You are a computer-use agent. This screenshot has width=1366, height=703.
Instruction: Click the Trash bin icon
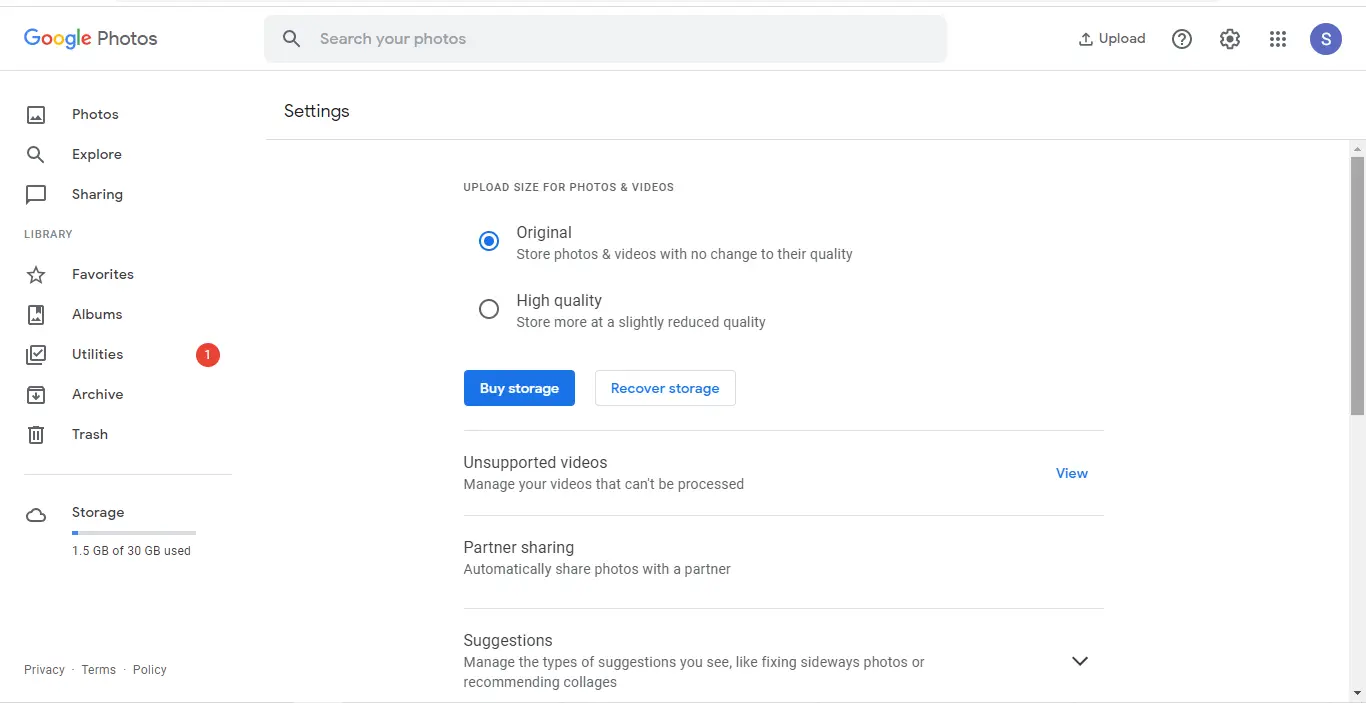(36, 434)
